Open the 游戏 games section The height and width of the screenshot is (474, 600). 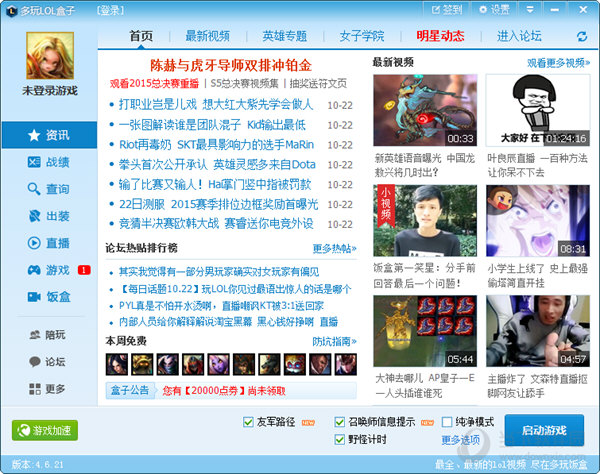point(49,270)
